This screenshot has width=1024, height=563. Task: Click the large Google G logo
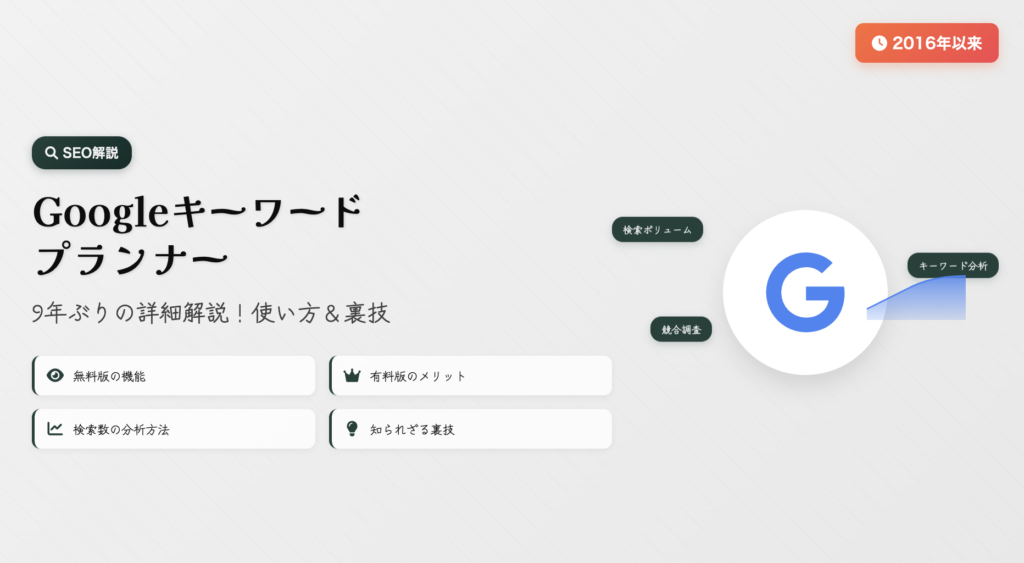(x=805, y=292)
